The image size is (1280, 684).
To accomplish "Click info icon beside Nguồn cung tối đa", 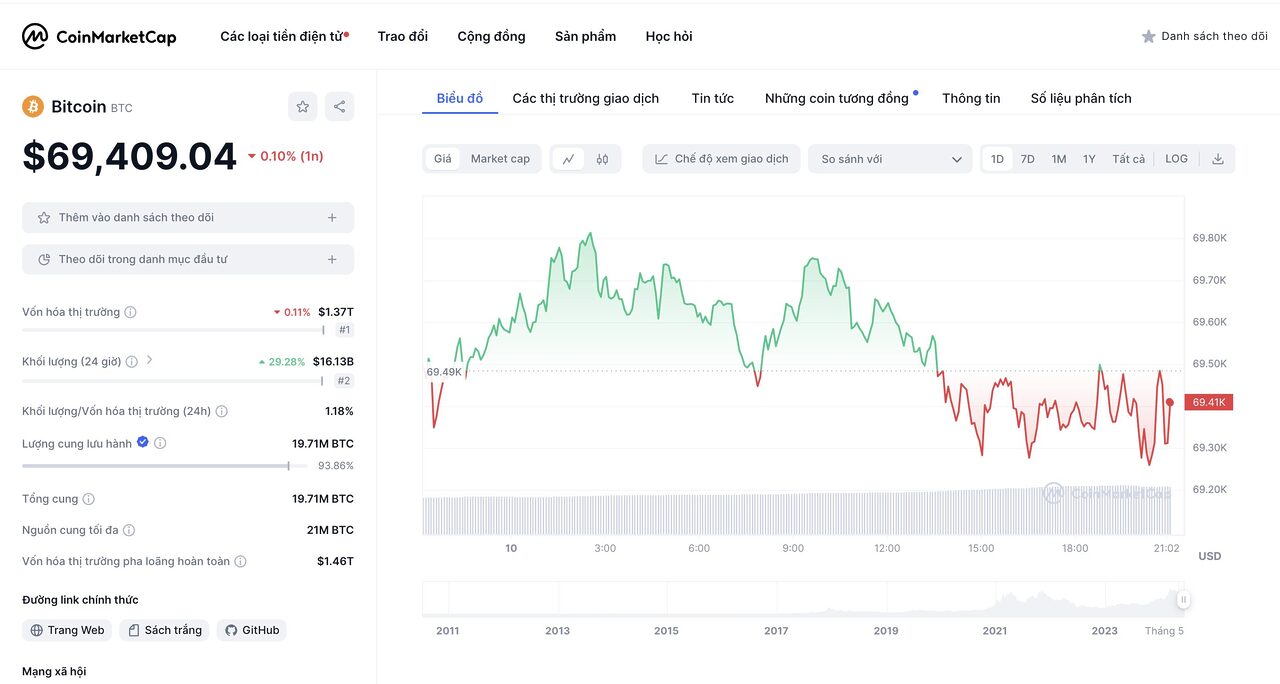I will (x=129, y=530).
